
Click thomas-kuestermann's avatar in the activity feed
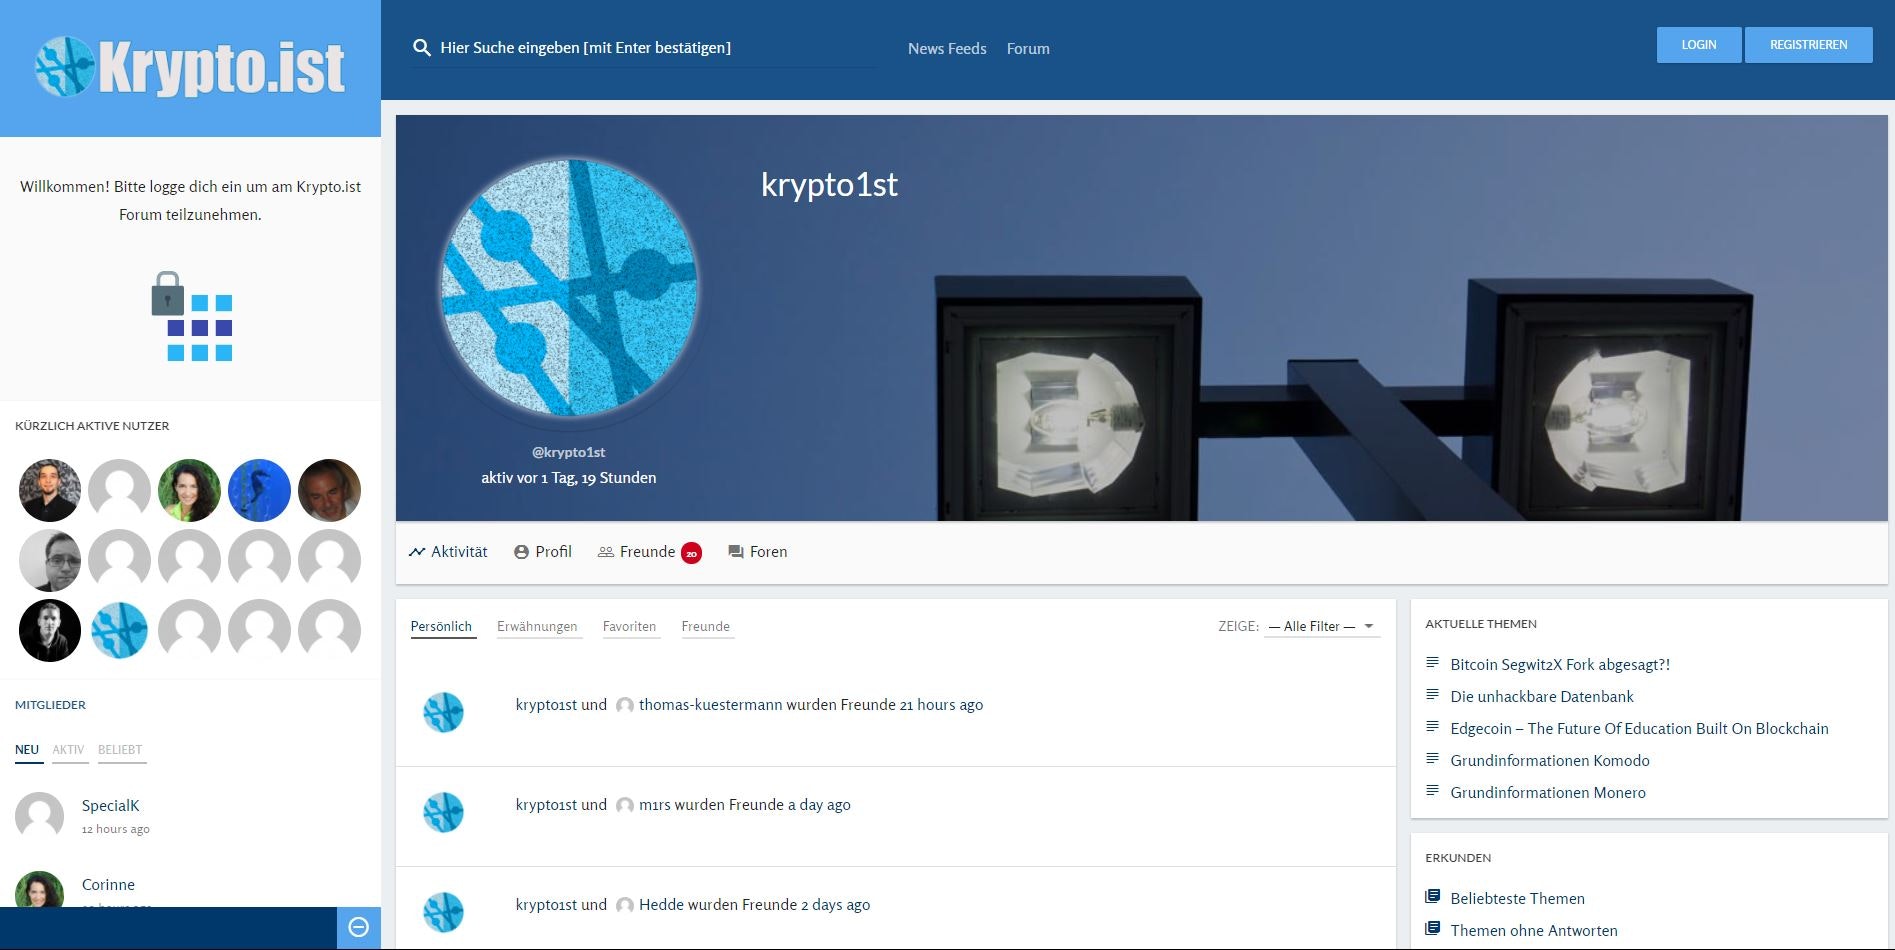625,705
